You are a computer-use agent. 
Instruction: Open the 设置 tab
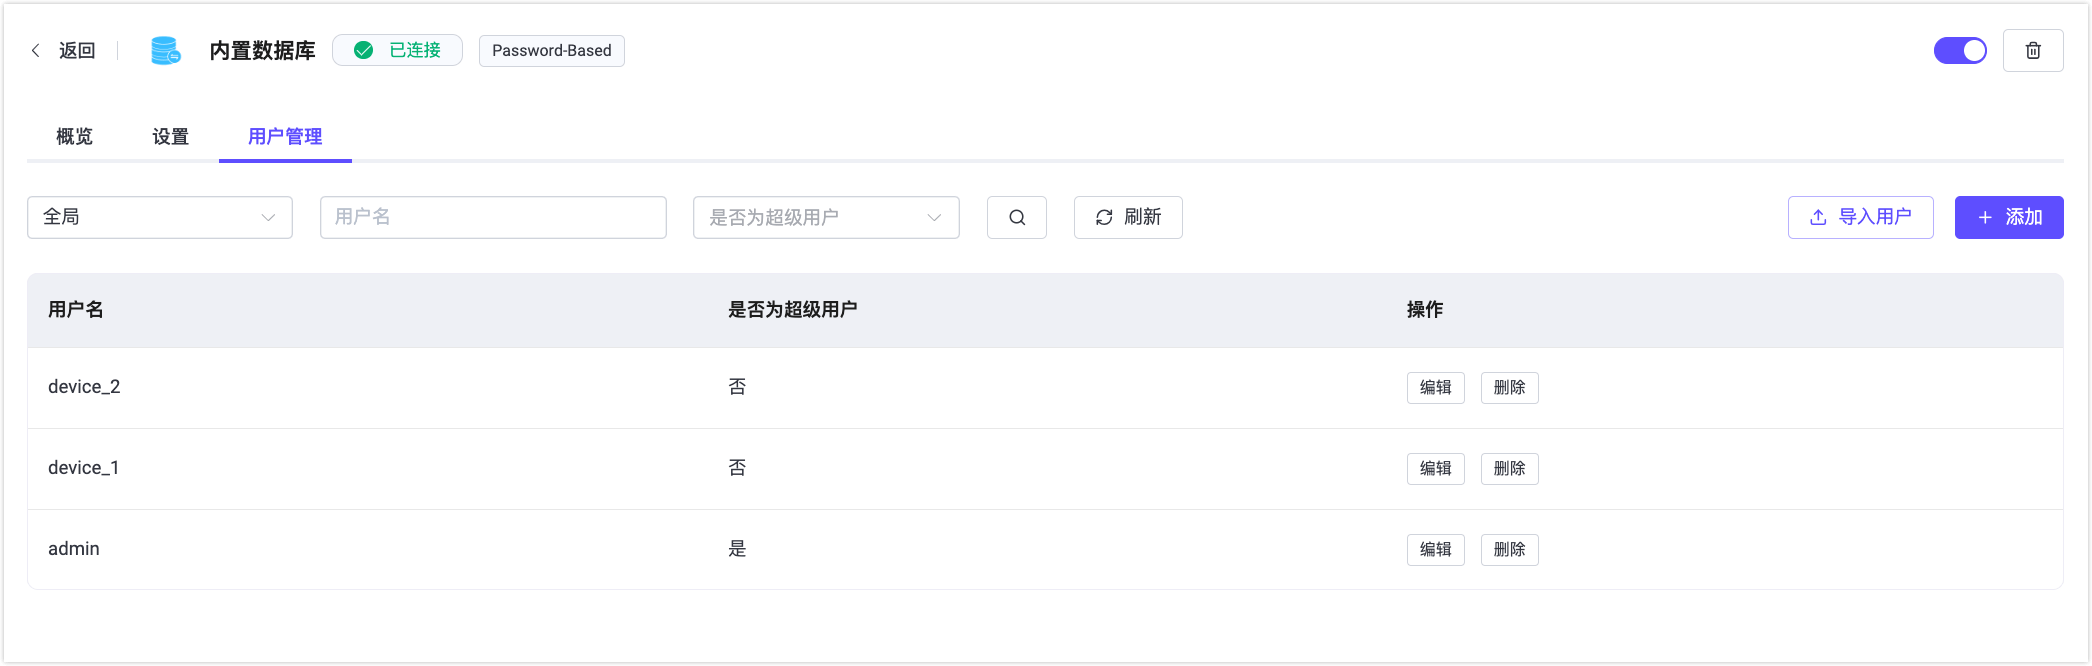coord(171,137)
